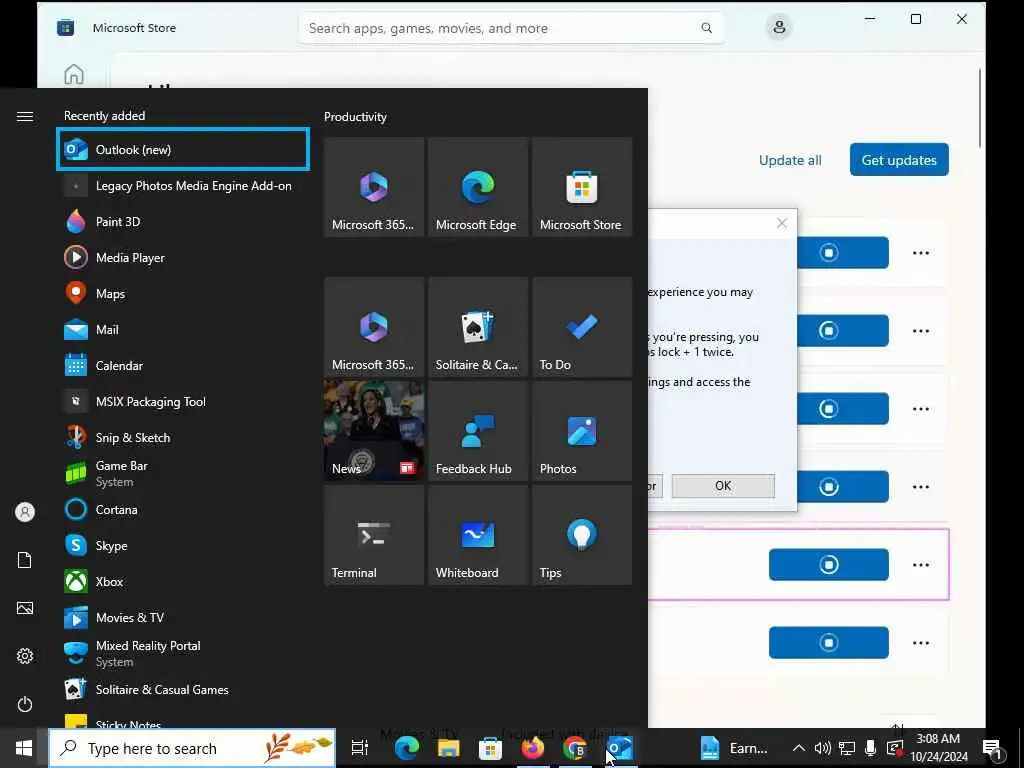Launch Paint 3D from app list
1024x768 pixels.
coord(183,221)
